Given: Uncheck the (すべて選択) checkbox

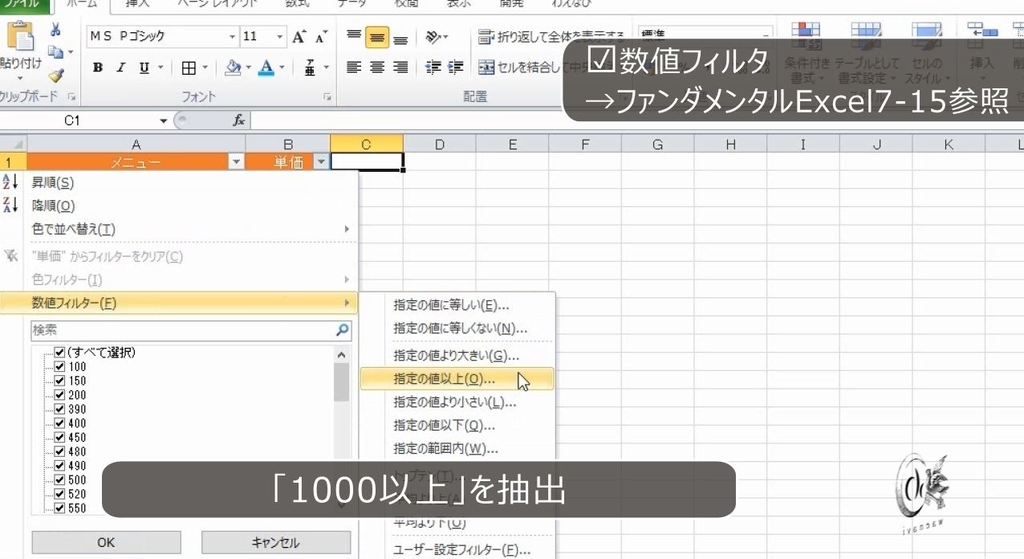Looking at the screenshot, I should point(59,353).
